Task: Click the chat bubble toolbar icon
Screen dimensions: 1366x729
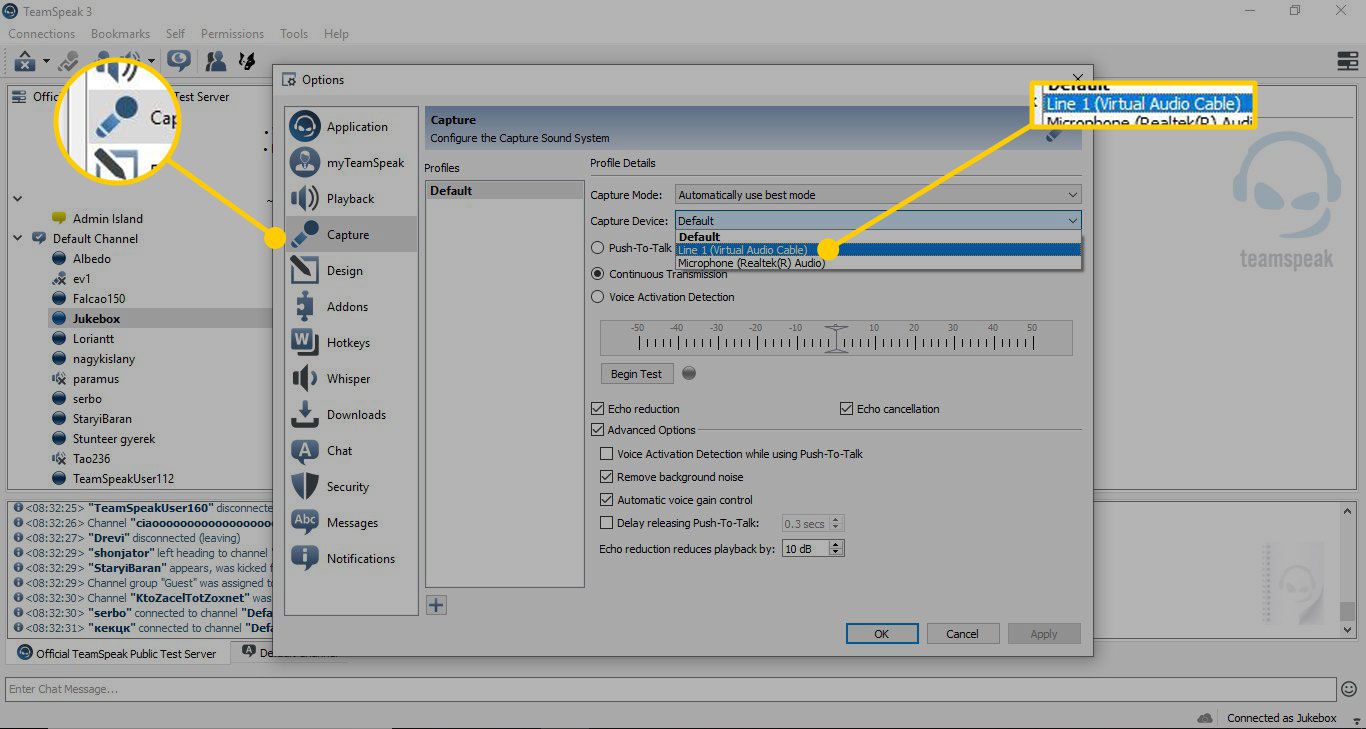Action: click(179, 61)
